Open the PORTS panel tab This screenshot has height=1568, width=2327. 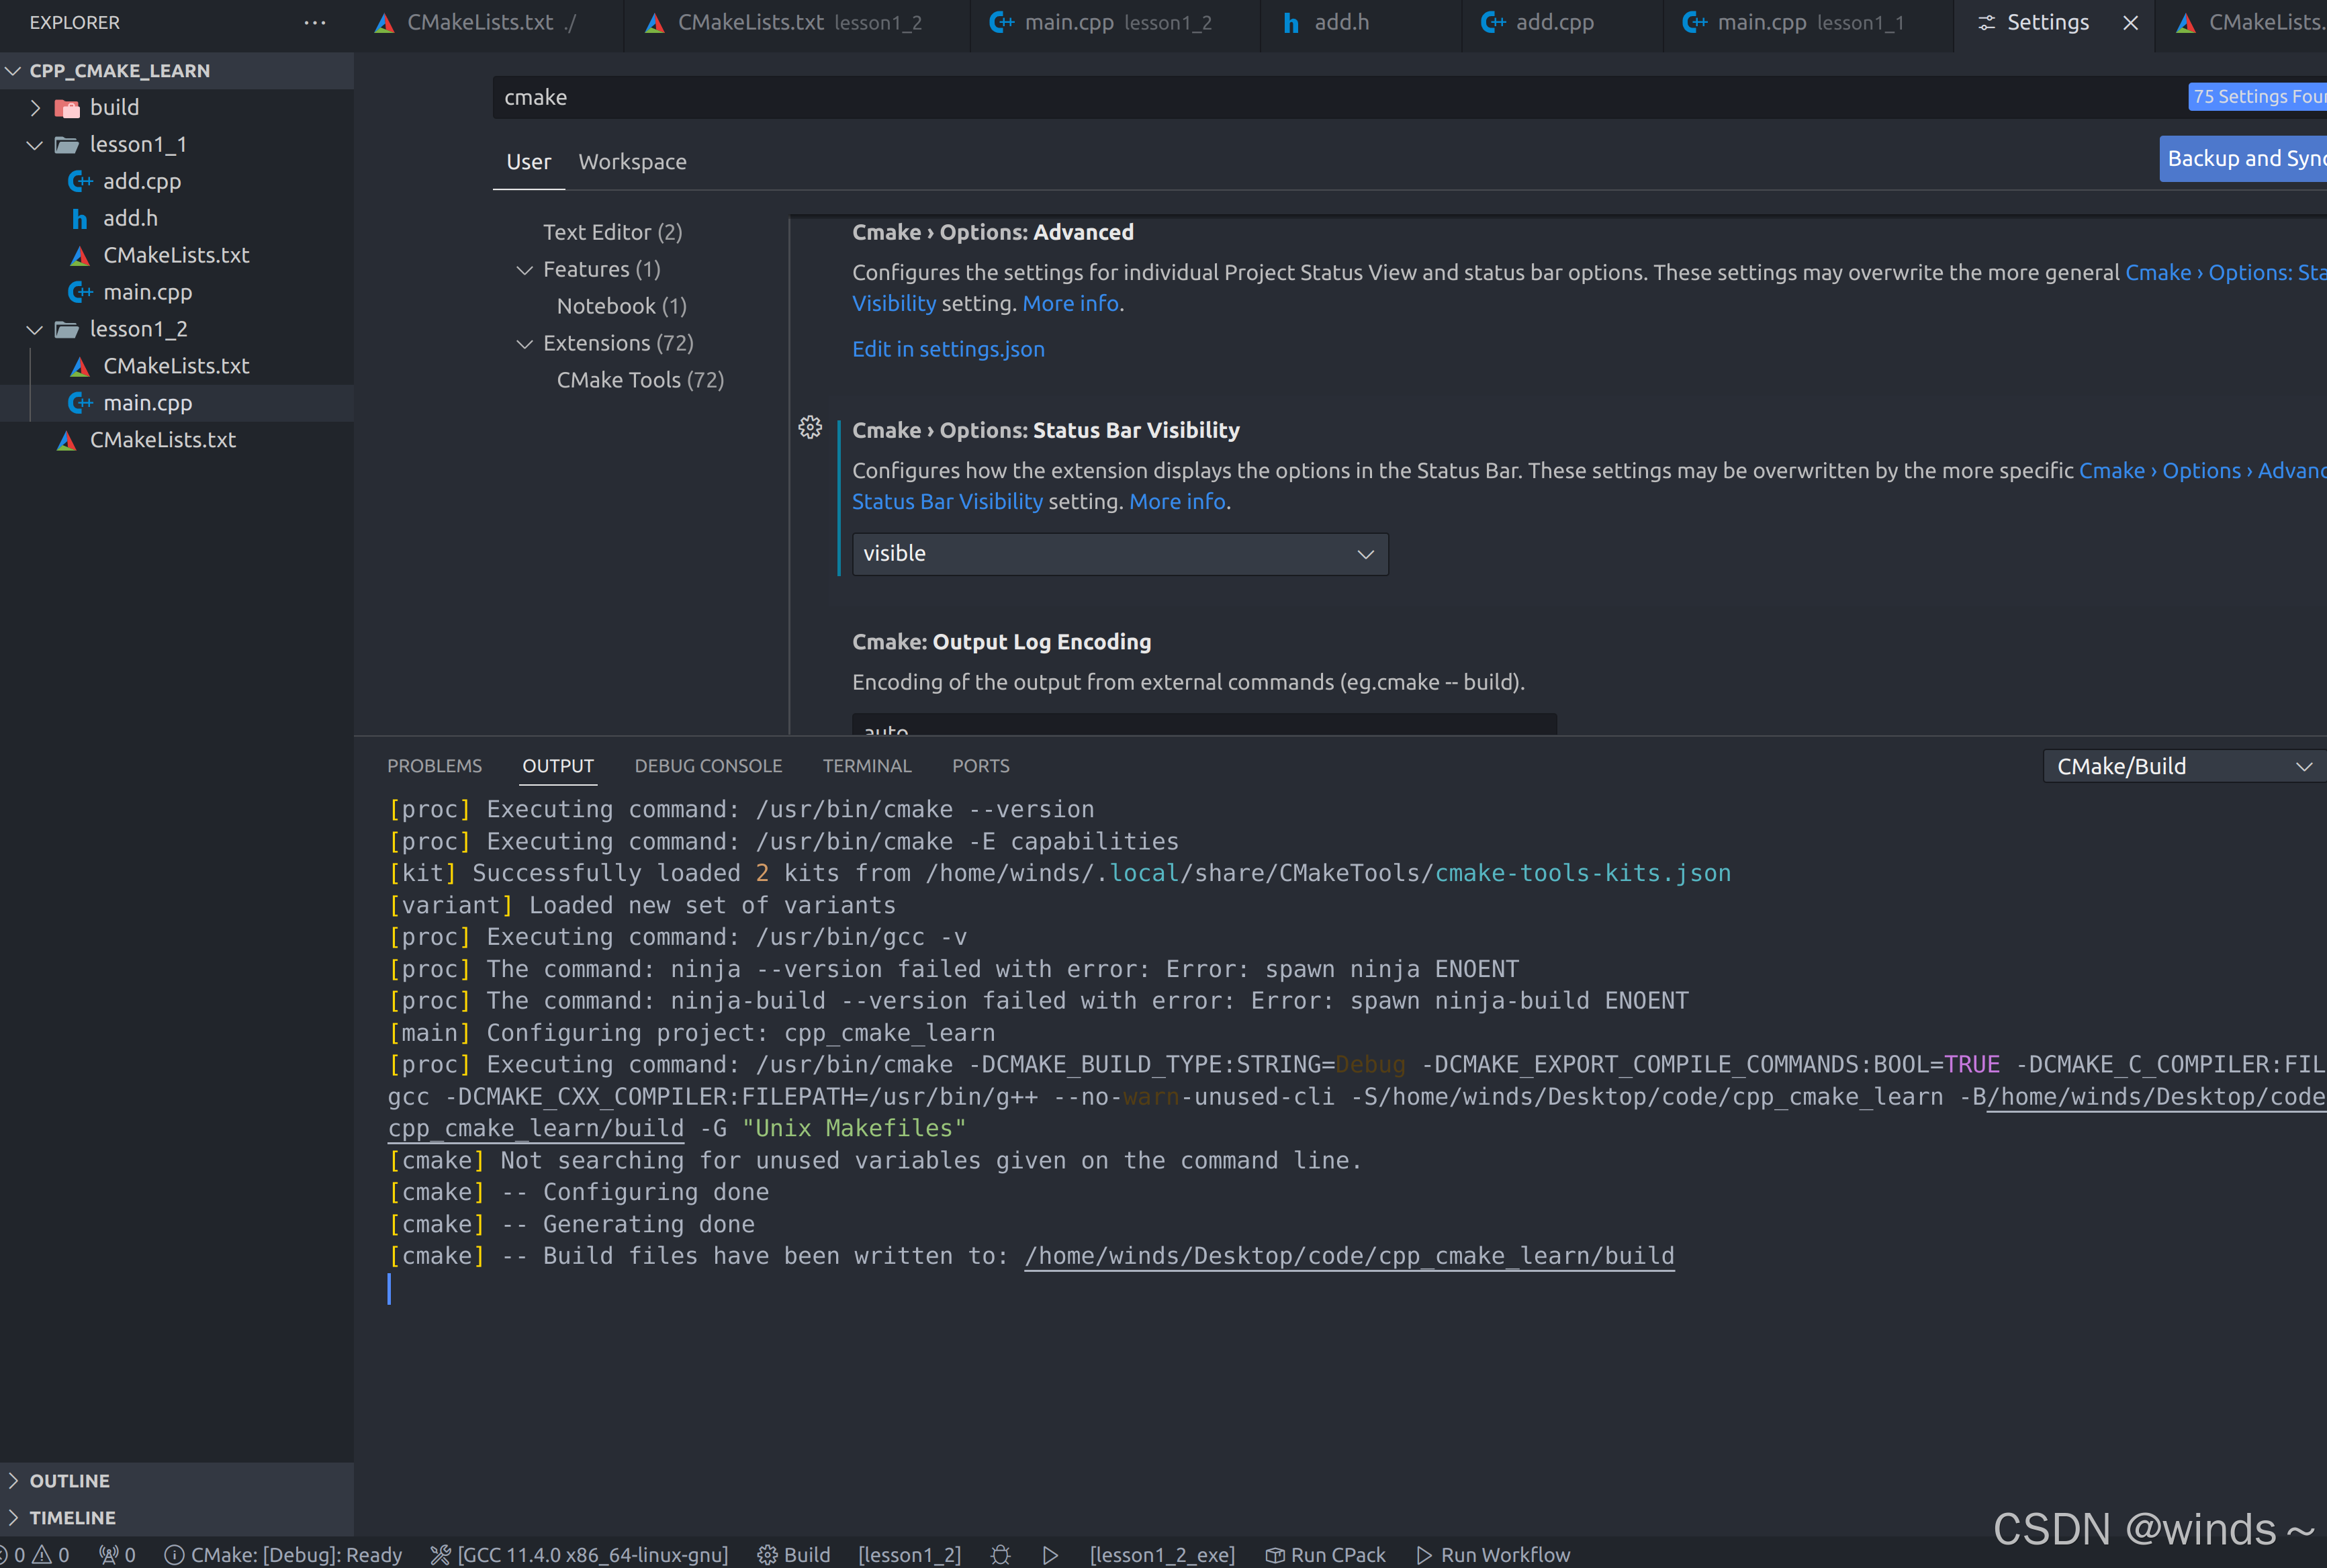[980, 766]
